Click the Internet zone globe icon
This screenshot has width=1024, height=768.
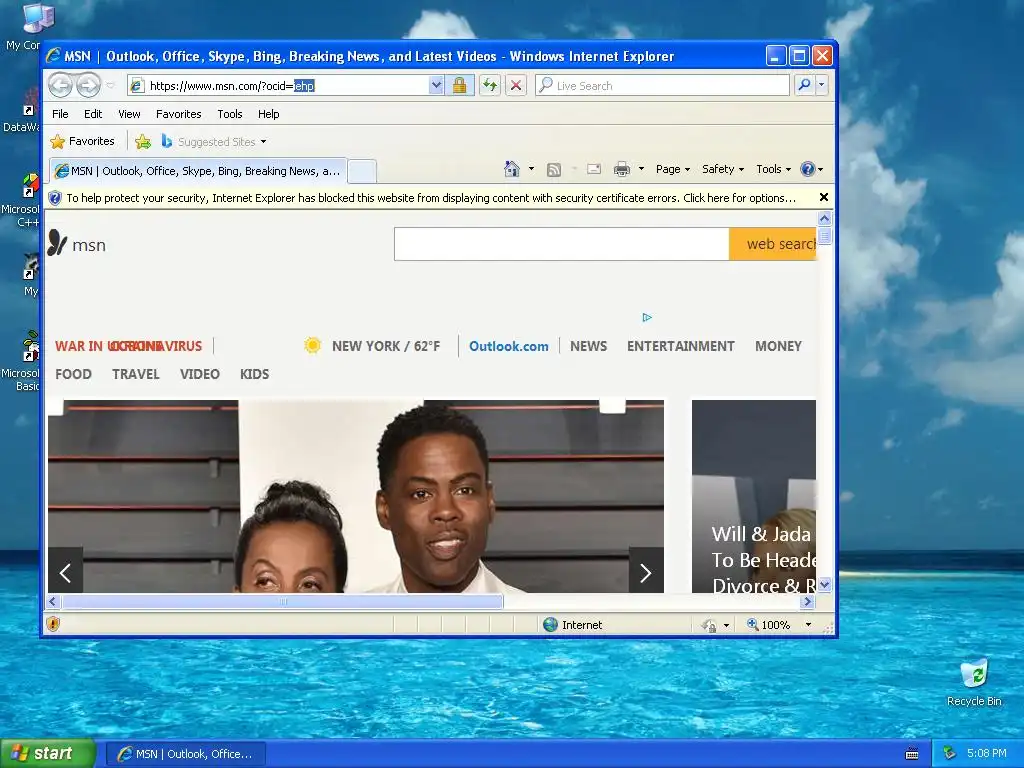click(551, 625)
